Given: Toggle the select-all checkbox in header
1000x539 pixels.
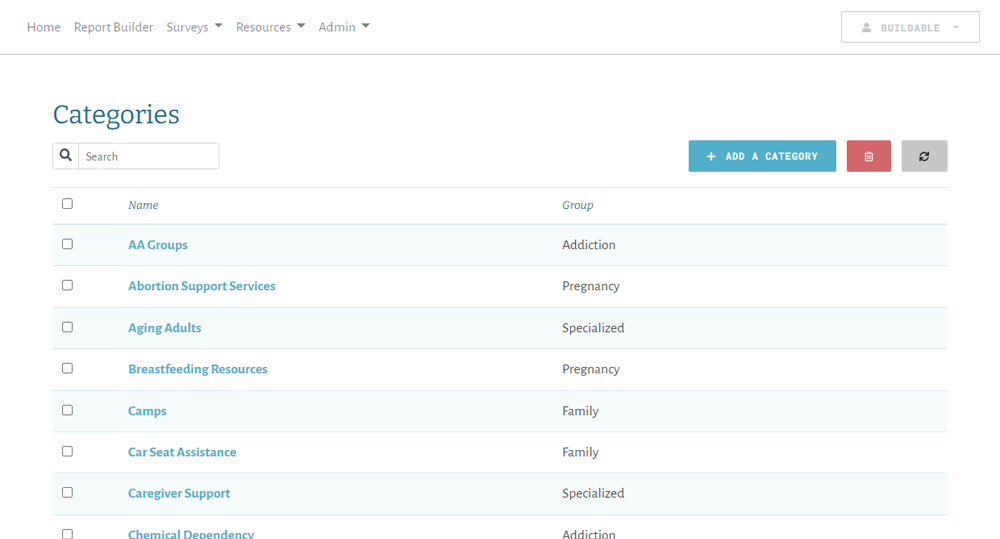Looking at the screenshot, I should tap(68, 203).
